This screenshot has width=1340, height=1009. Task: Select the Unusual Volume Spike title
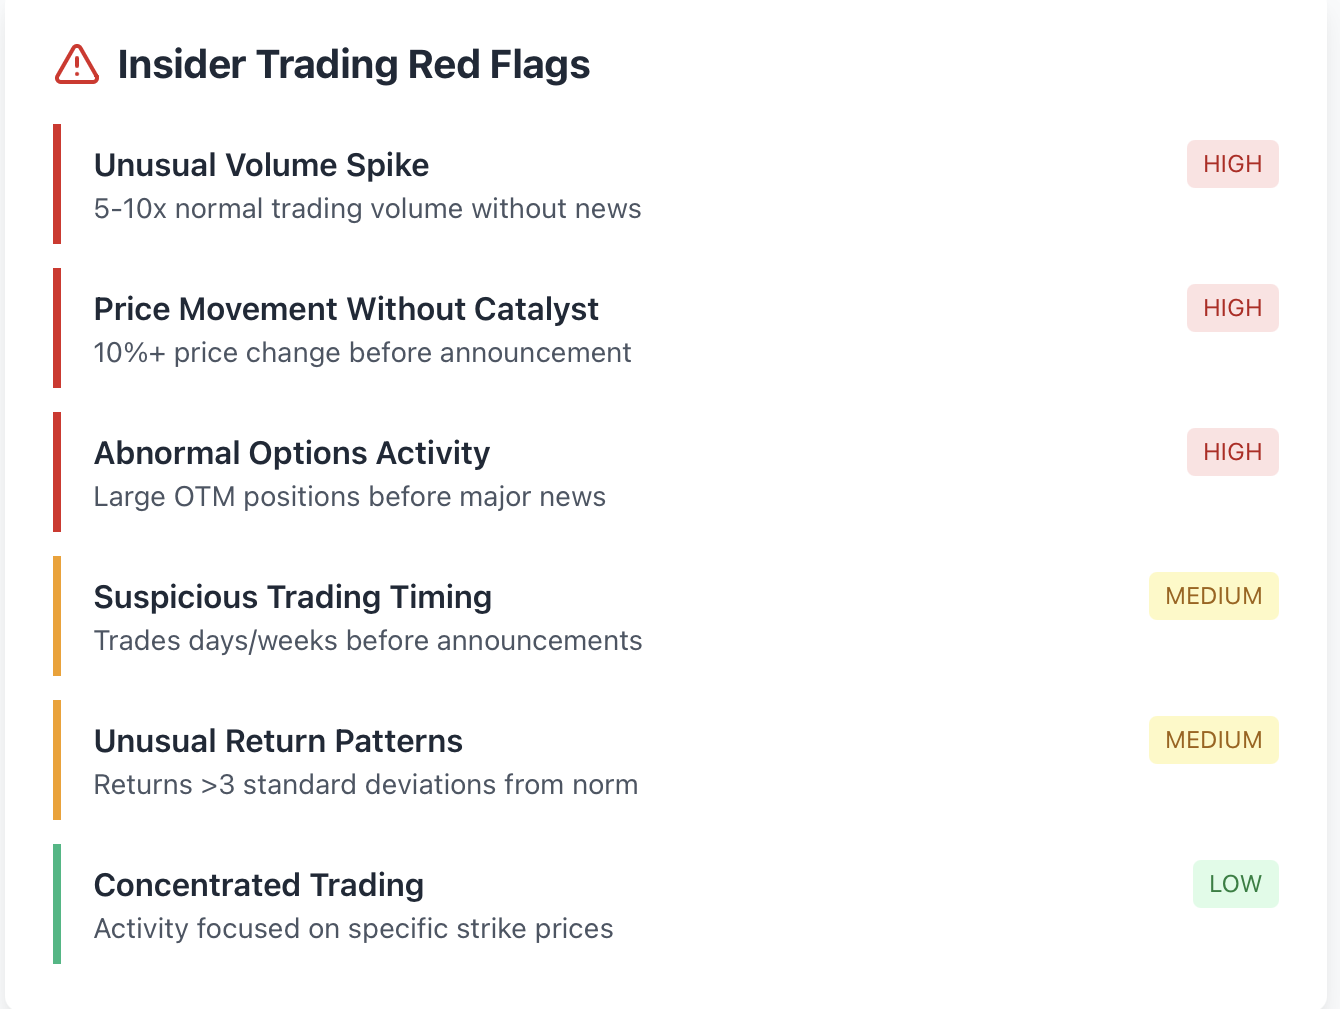(261, 165)
